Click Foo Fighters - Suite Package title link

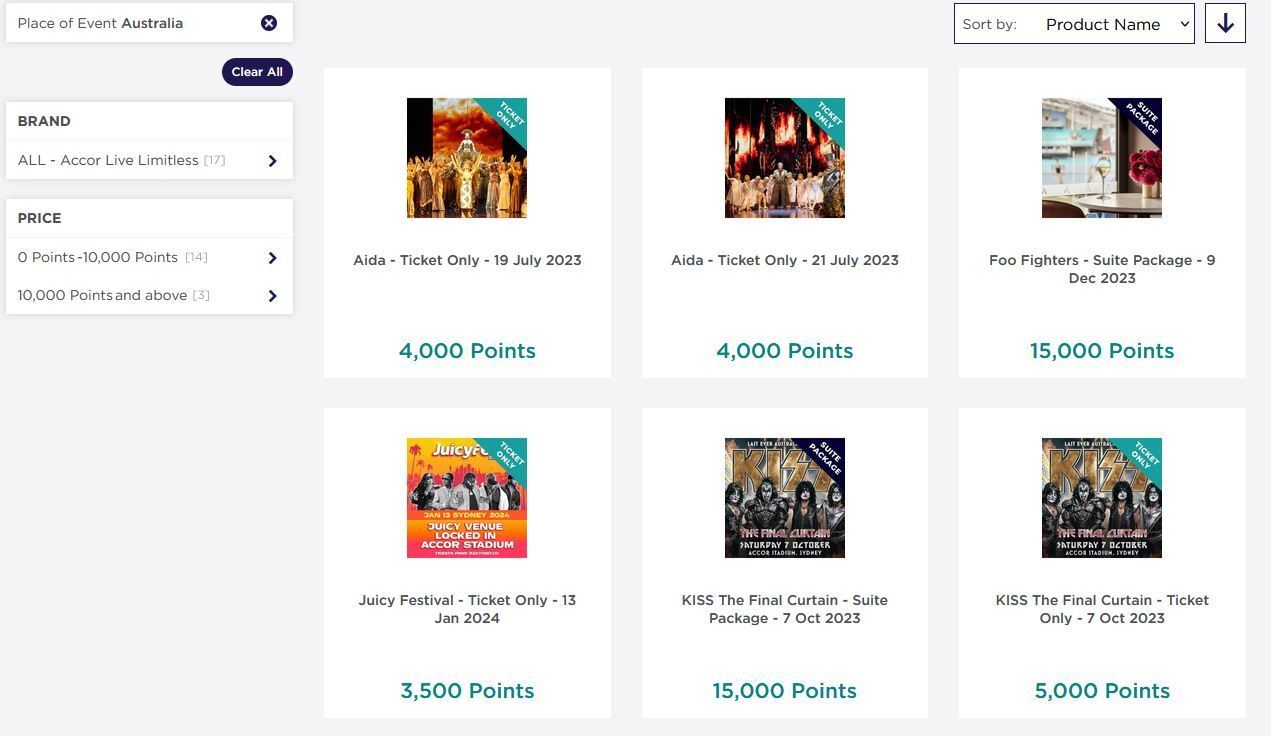point(1102,269)
